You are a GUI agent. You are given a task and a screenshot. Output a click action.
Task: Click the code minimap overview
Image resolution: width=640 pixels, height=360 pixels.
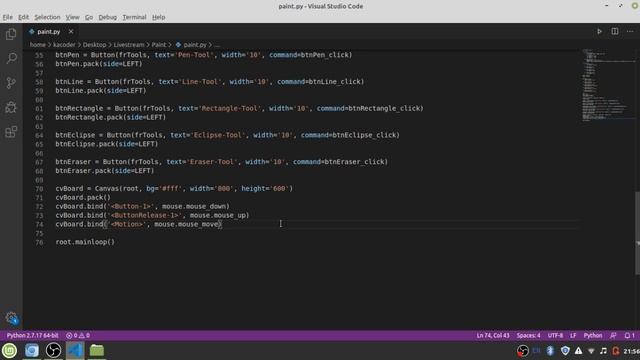tap(608, 86)
